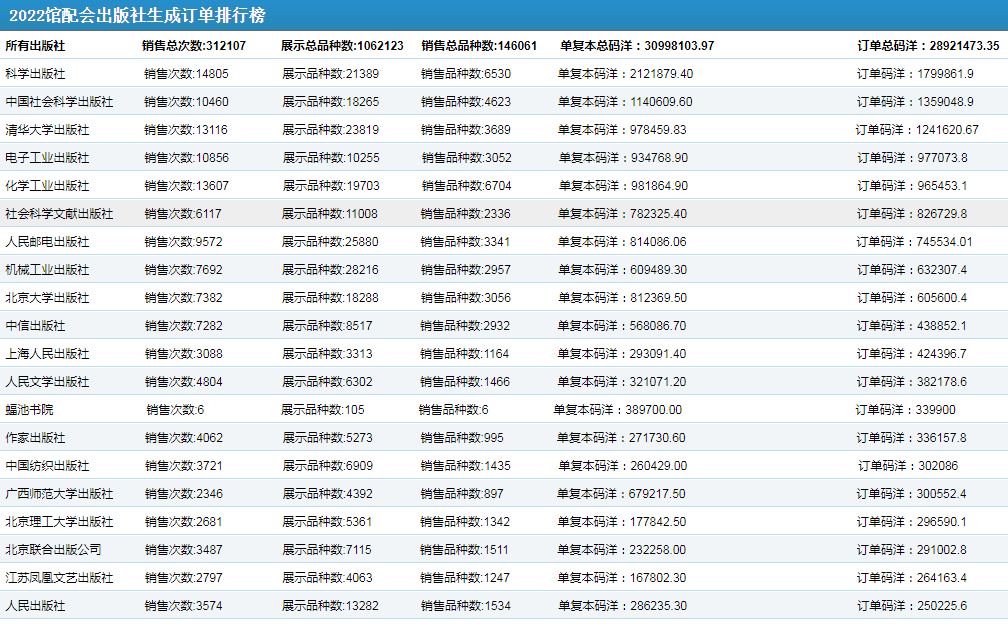Click the 销售总次数:312107 summary cell
Viewport: 1008px width, 627px height.
(194, 46)
